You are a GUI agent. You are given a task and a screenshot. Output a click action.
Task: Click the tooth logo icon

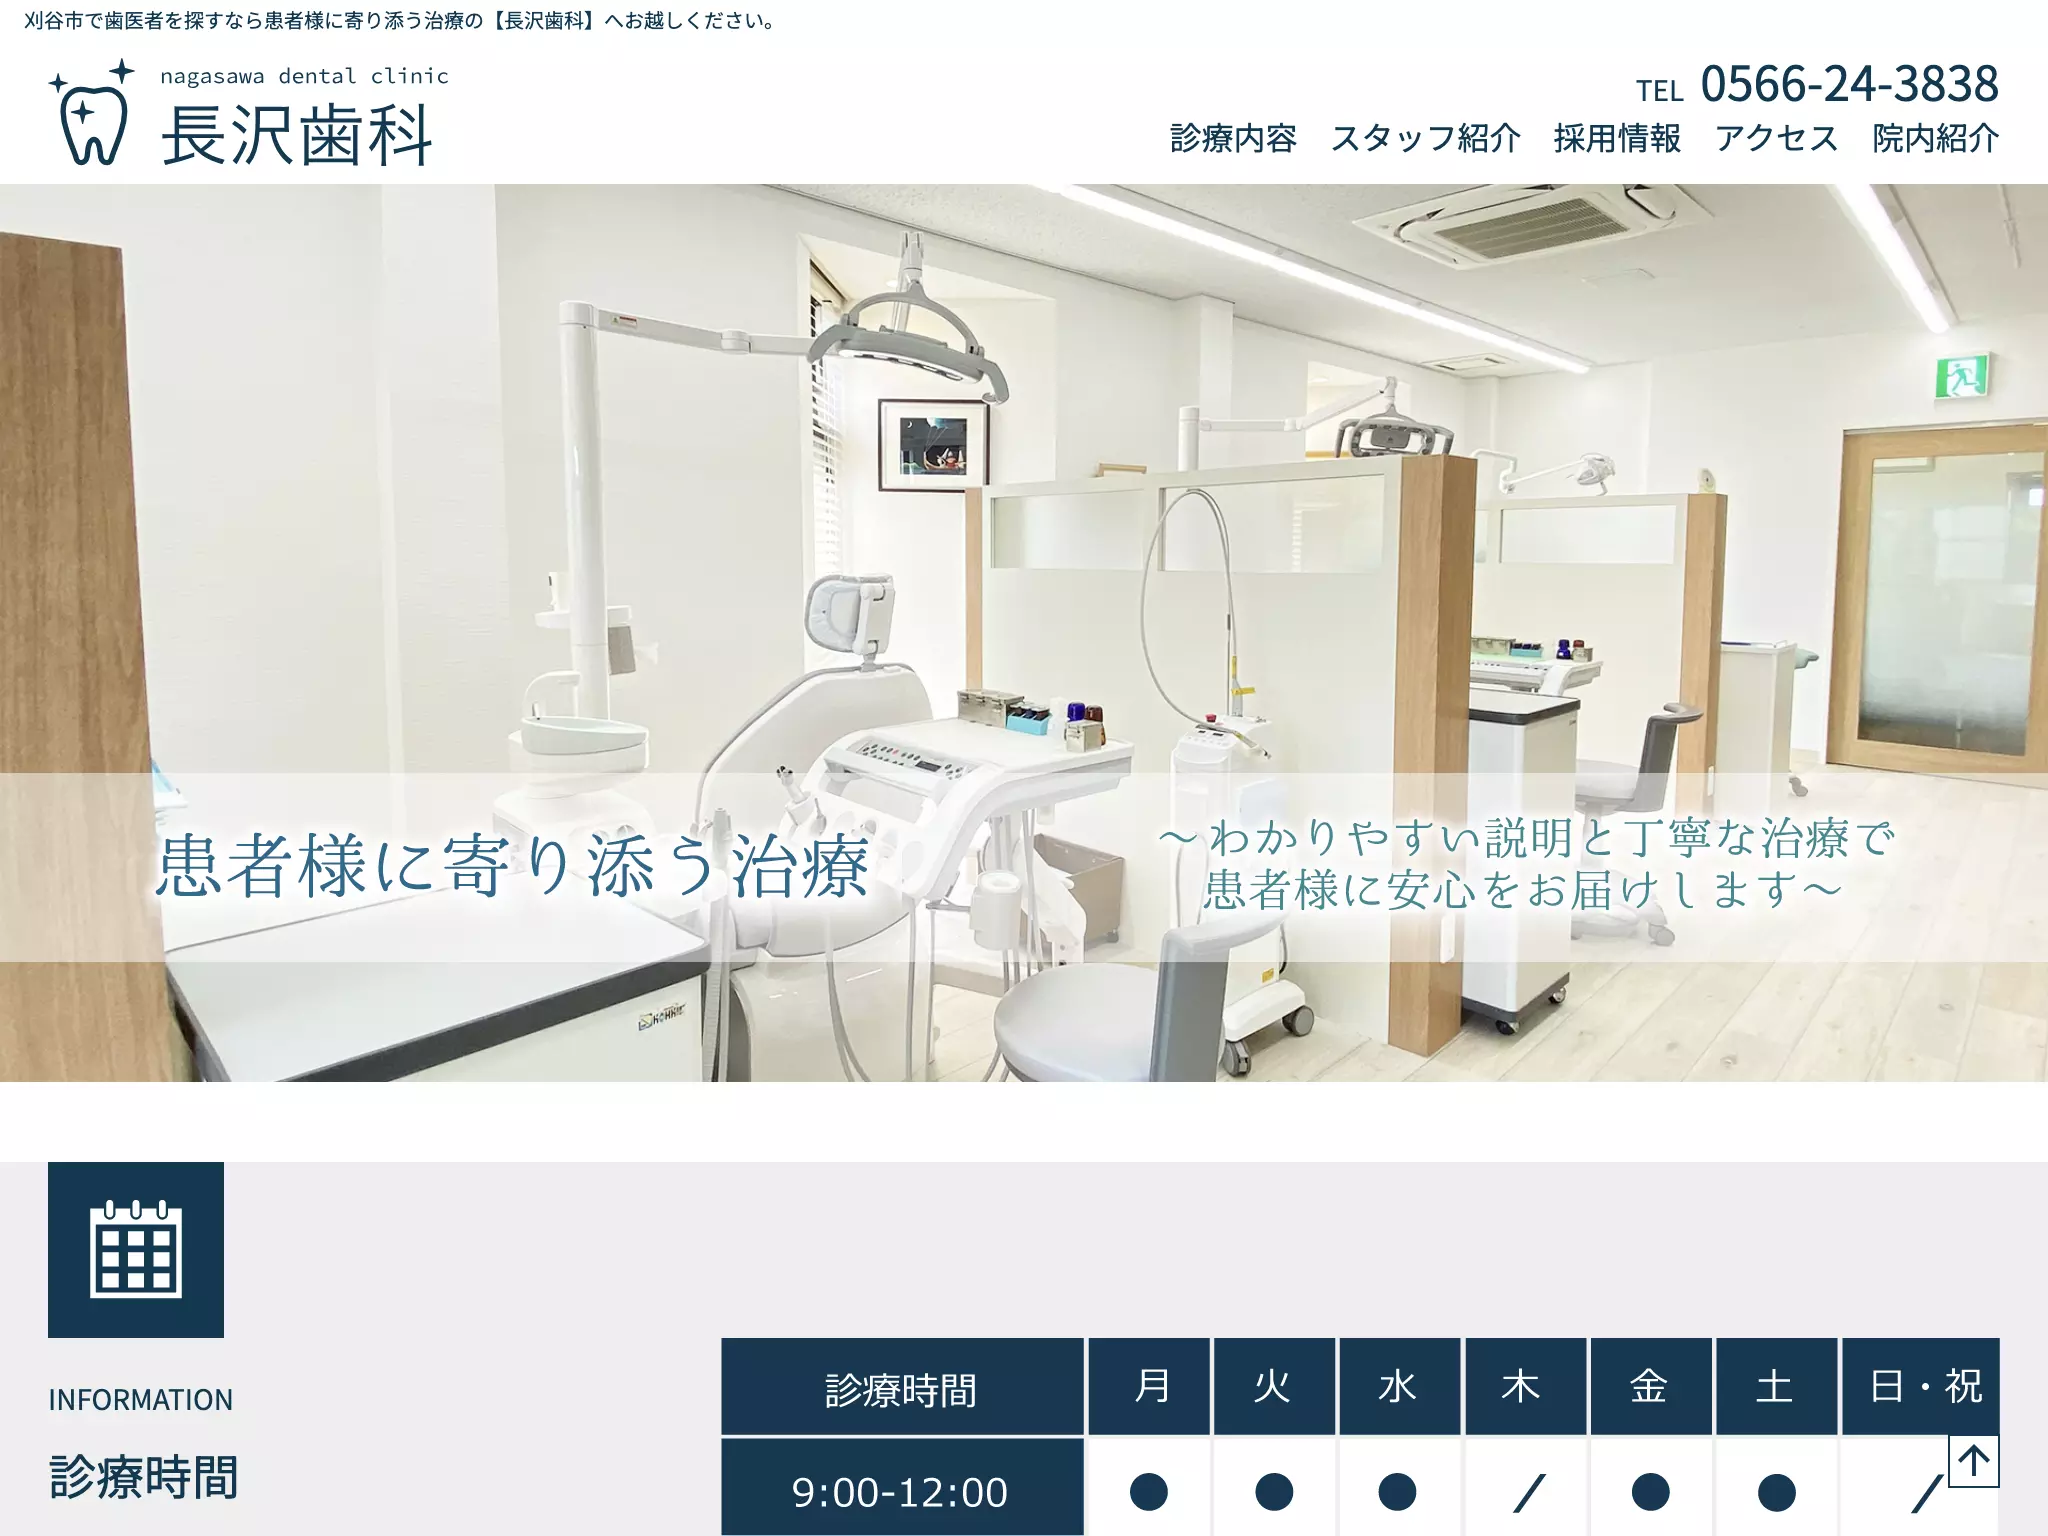[92, 111]
